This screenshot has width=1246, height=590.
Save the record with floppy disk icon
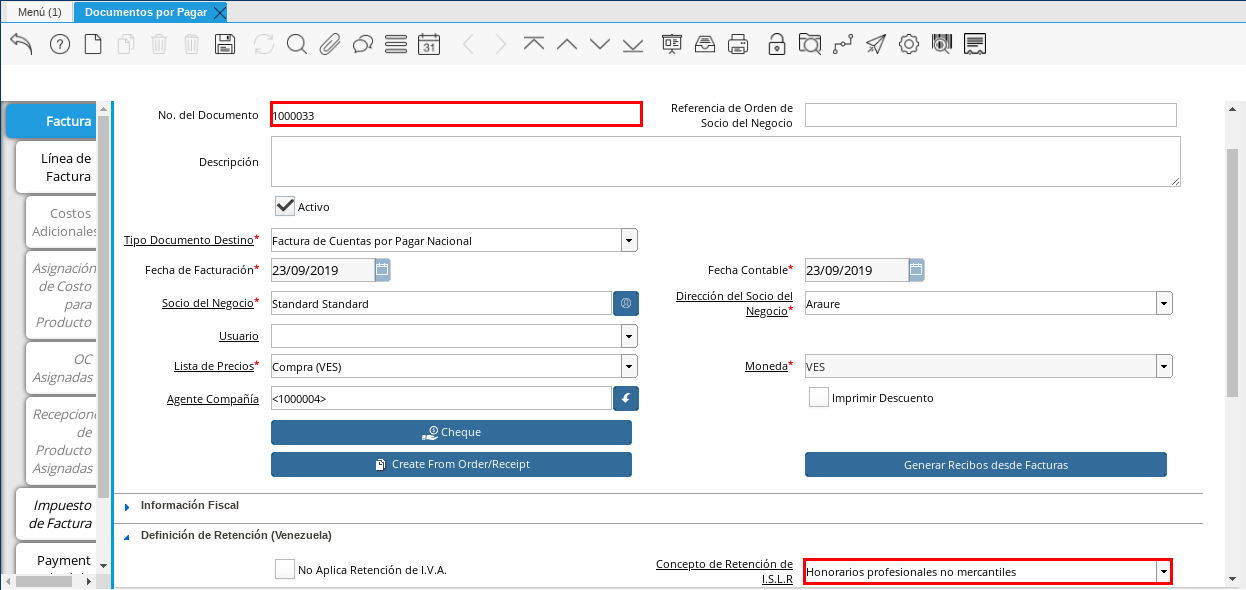[225, 44]
